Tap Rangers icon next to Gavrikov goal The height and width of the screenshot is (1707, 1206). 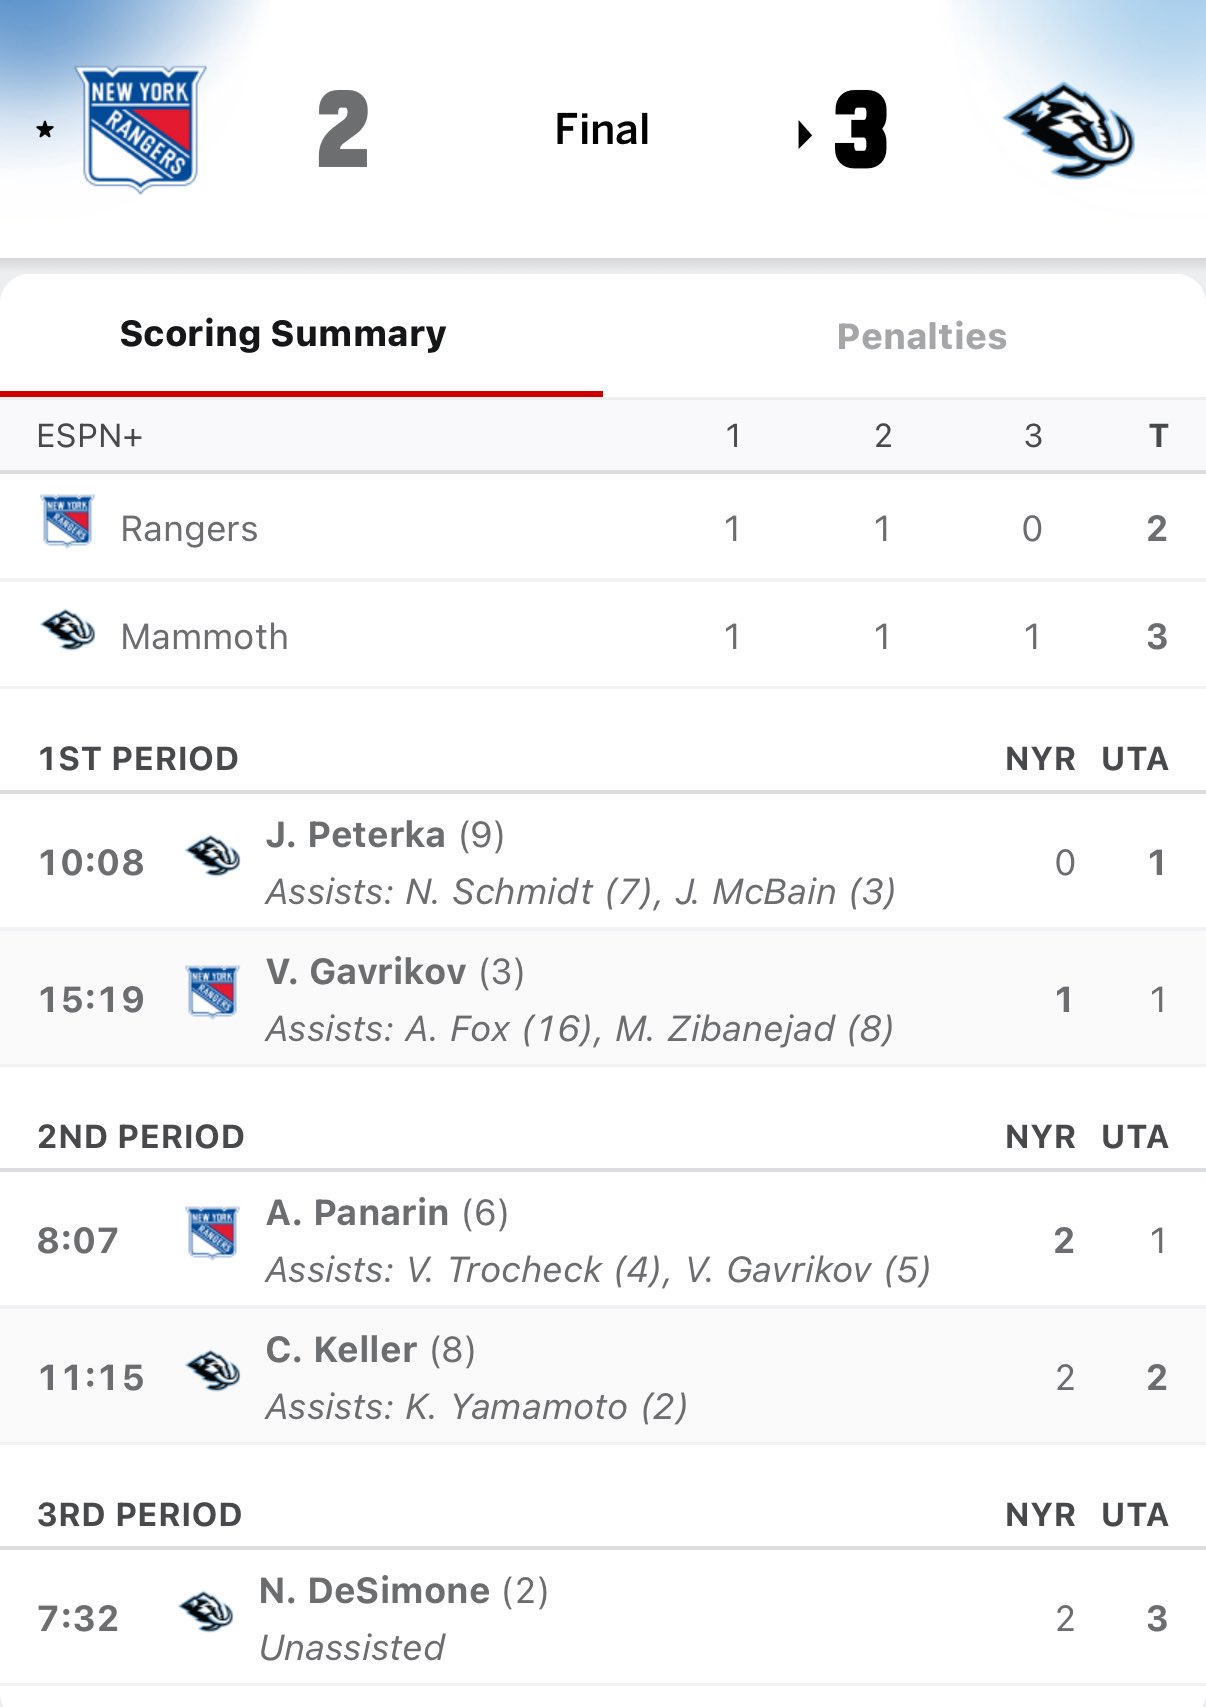213,992
